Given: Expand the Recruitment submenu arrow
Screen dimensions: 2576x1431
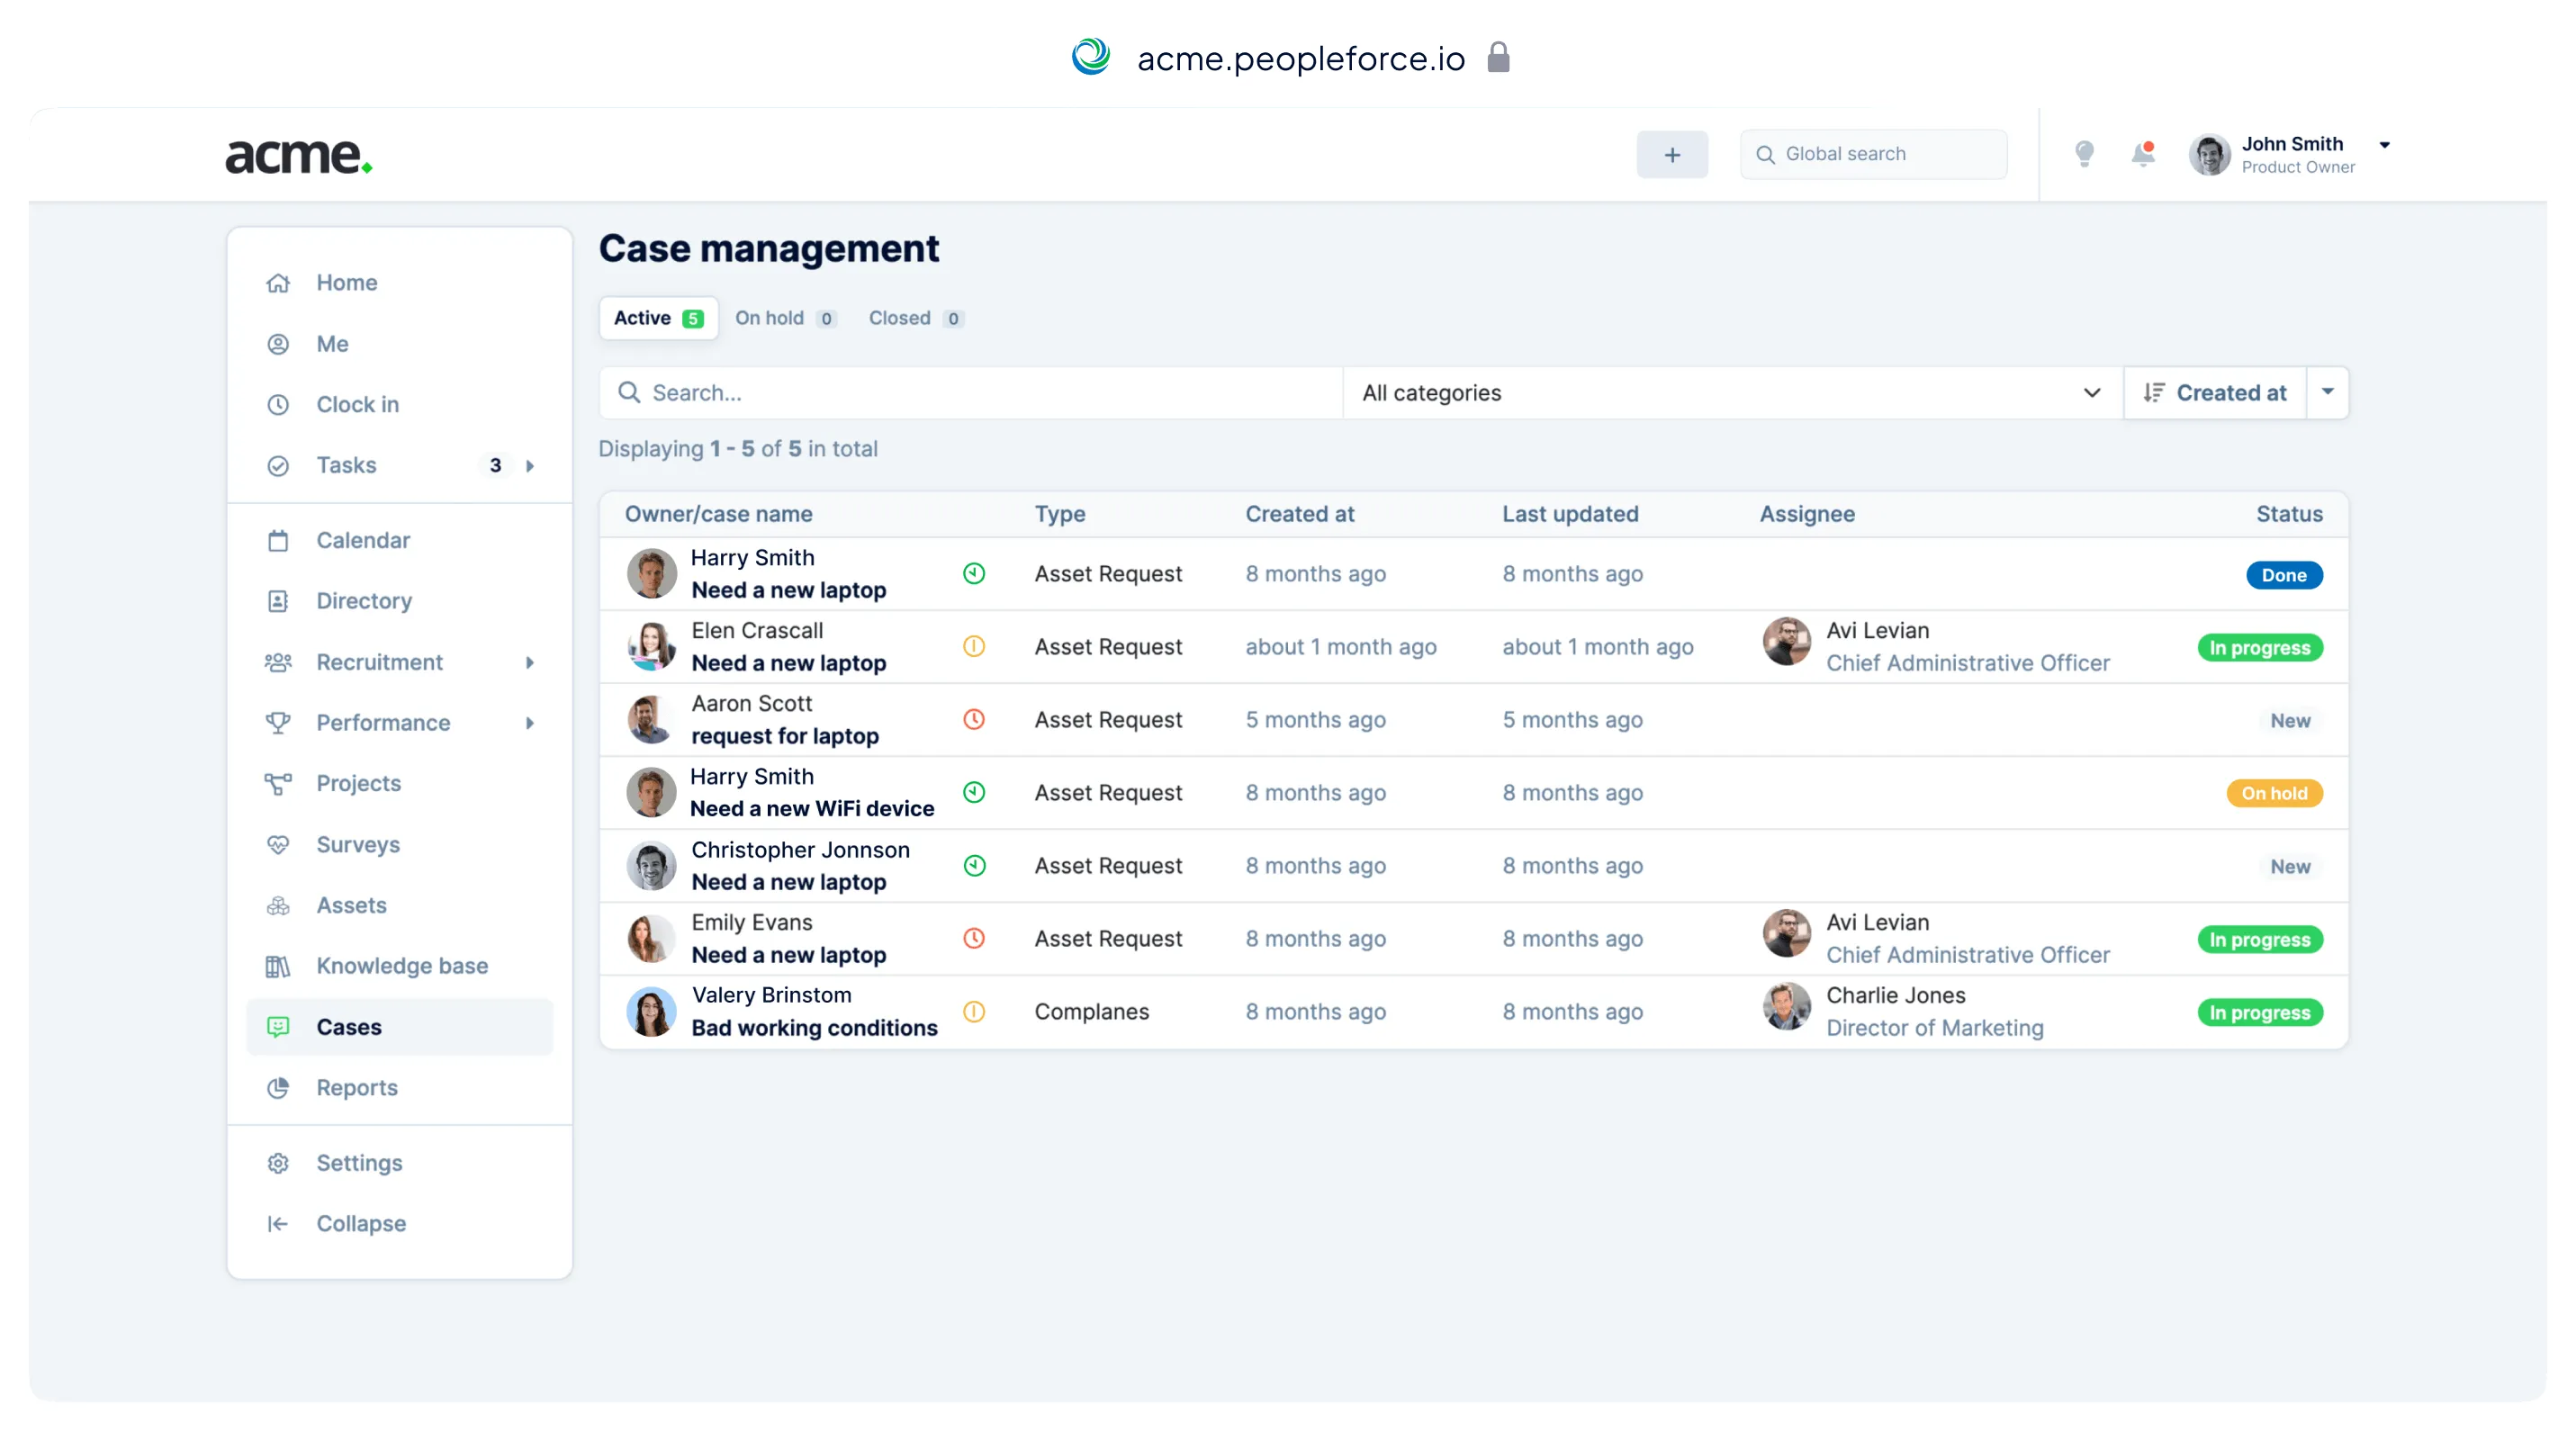Looking at the screenshot, I should pos(530,662).
